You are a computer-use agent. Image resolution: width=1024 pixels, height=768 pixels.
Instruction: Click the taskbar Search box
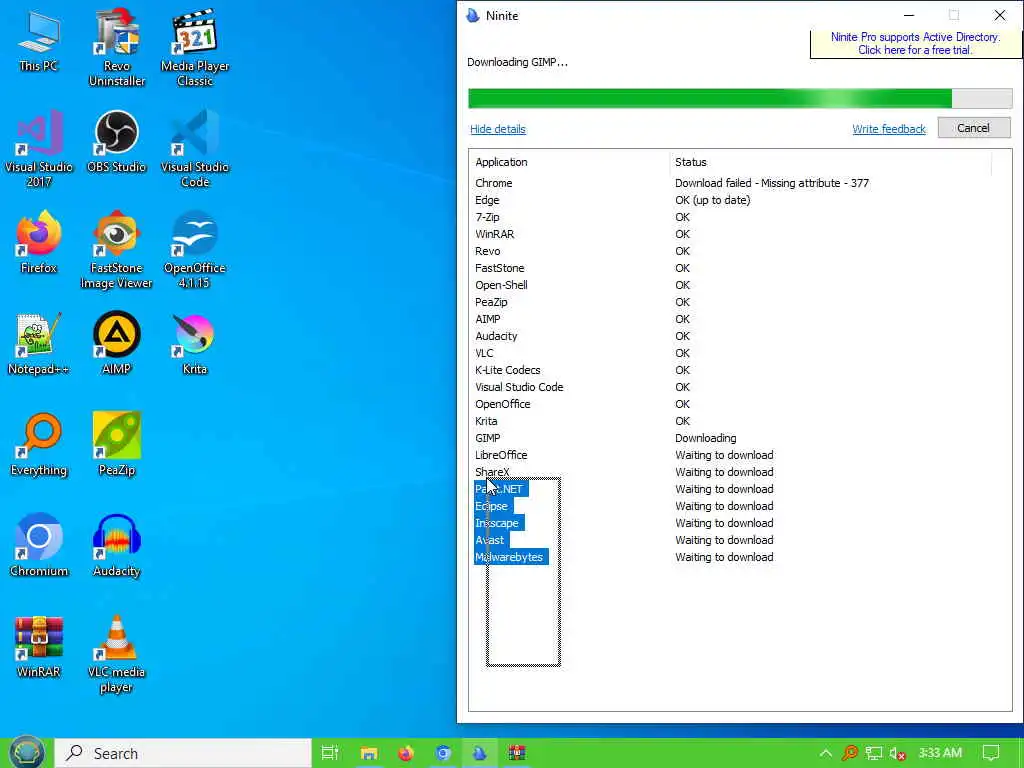tap(183, 753)
